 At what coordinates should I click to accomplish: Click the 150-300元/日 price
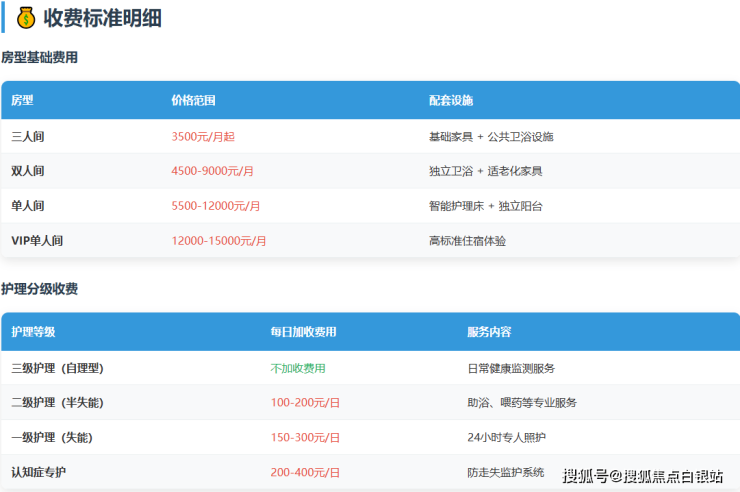(305, 438)
